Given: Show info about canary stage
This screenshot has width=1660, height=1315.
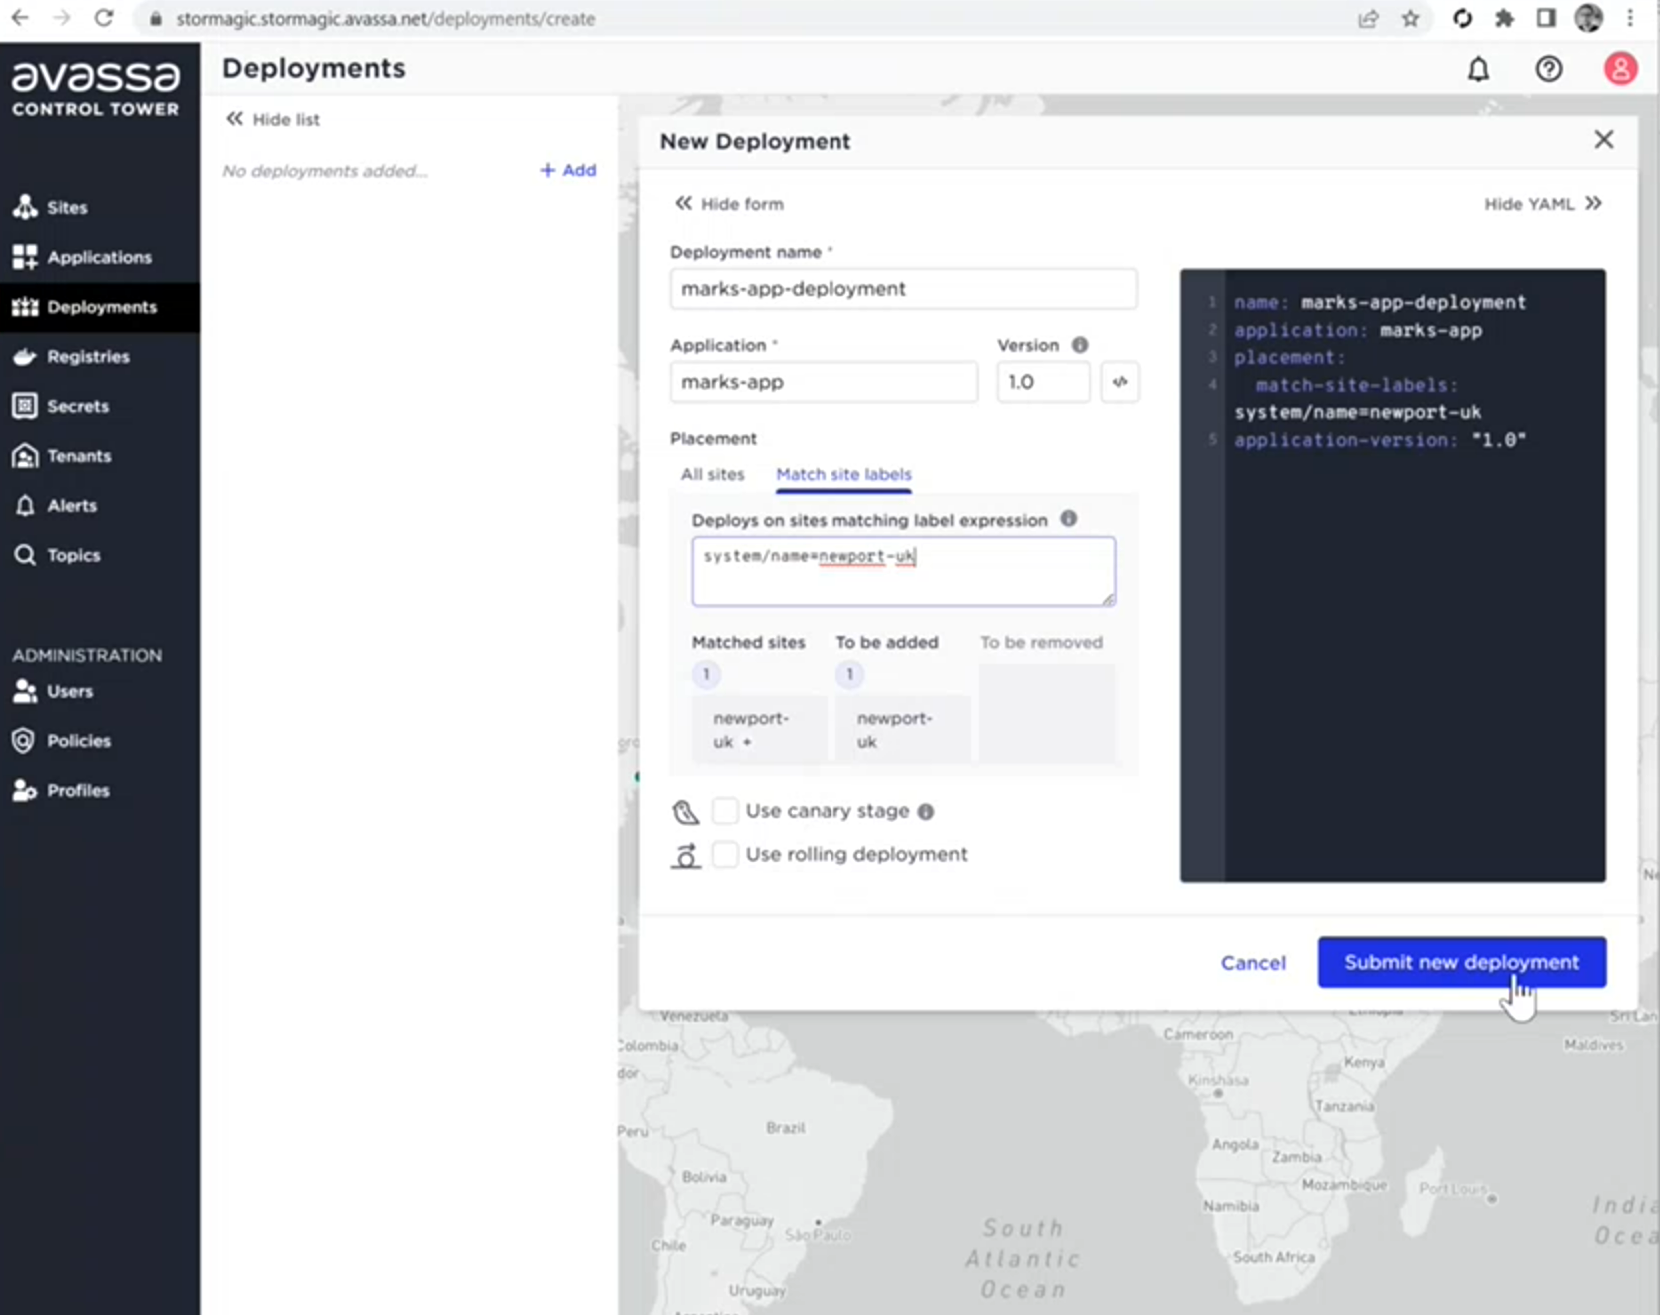Looking at the screenshot, I should click(x=926, y=812).
